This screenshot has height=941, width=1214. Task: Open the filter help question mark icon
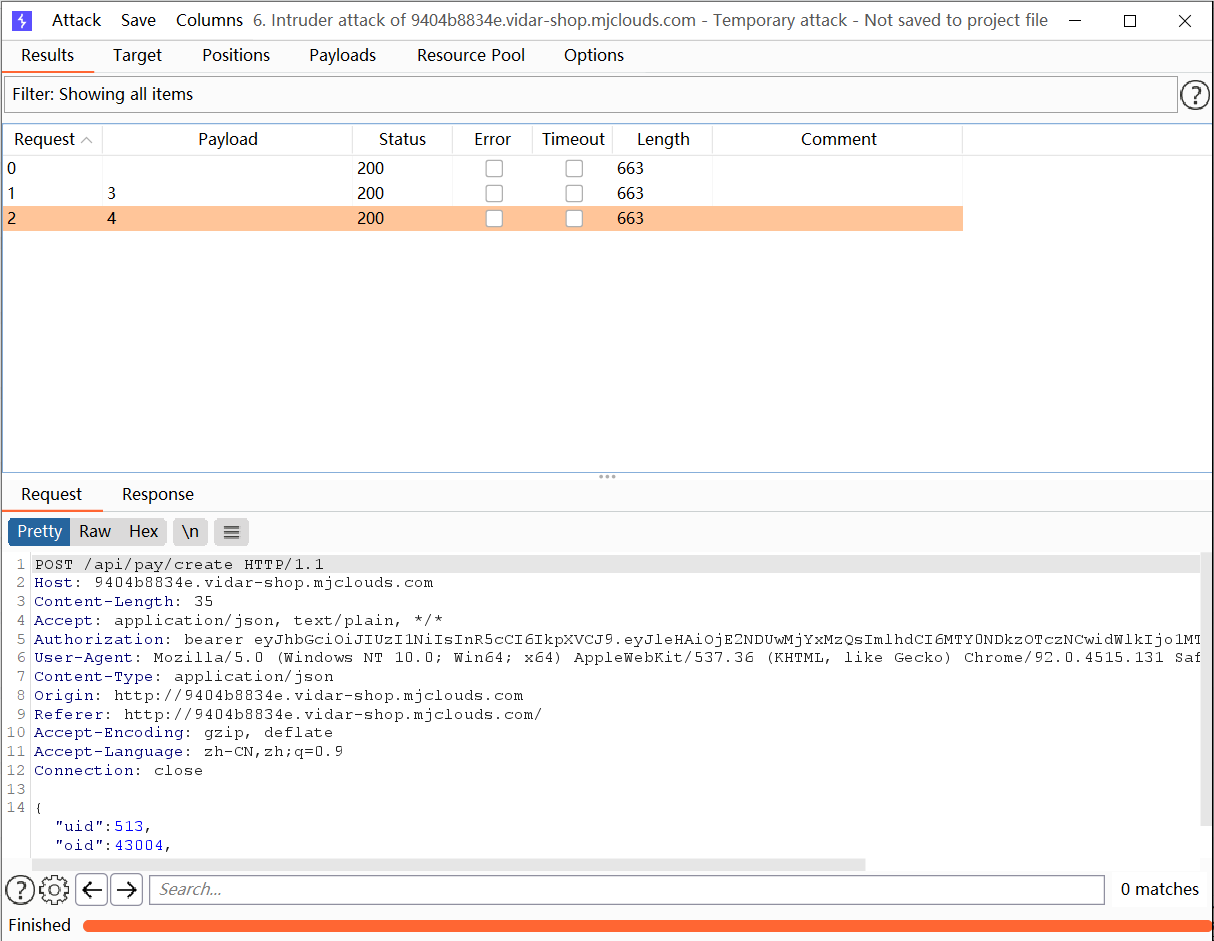click(x=1195, y=95)
